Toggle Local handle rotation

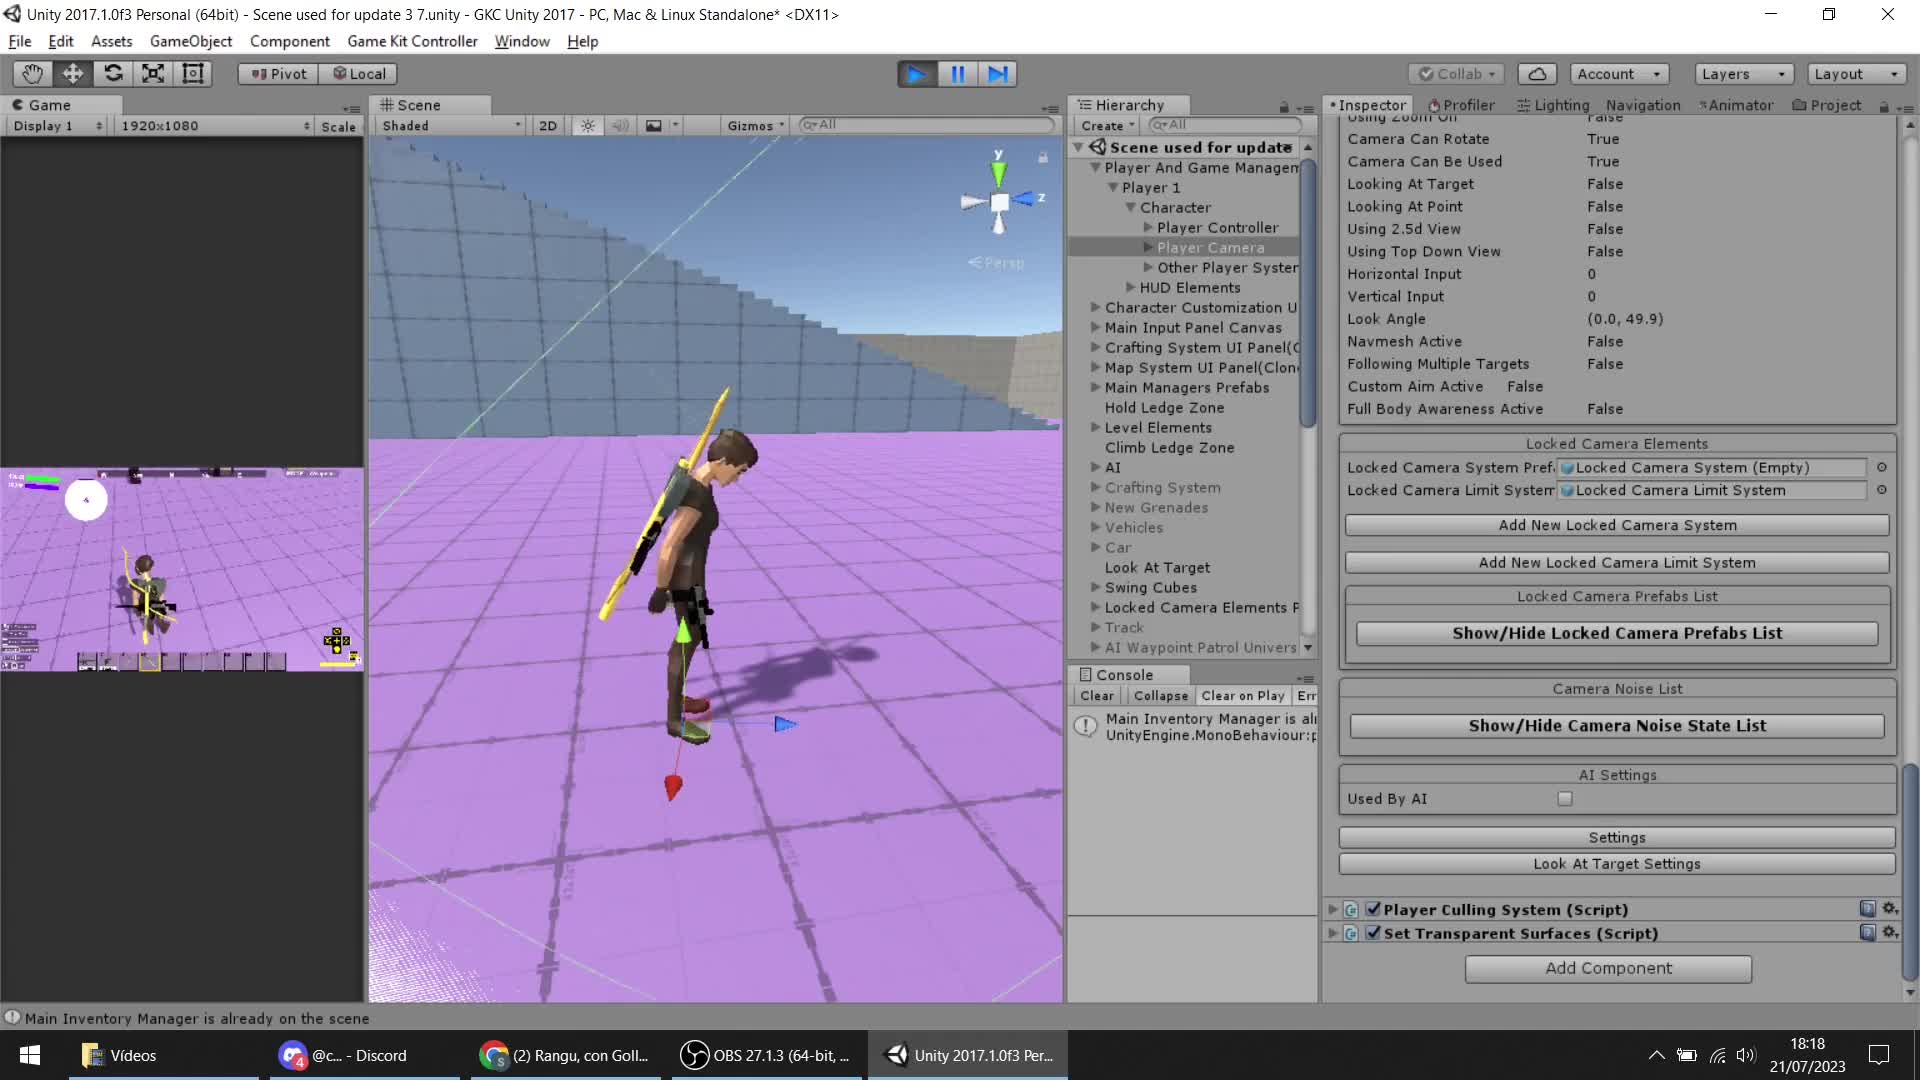359,74
